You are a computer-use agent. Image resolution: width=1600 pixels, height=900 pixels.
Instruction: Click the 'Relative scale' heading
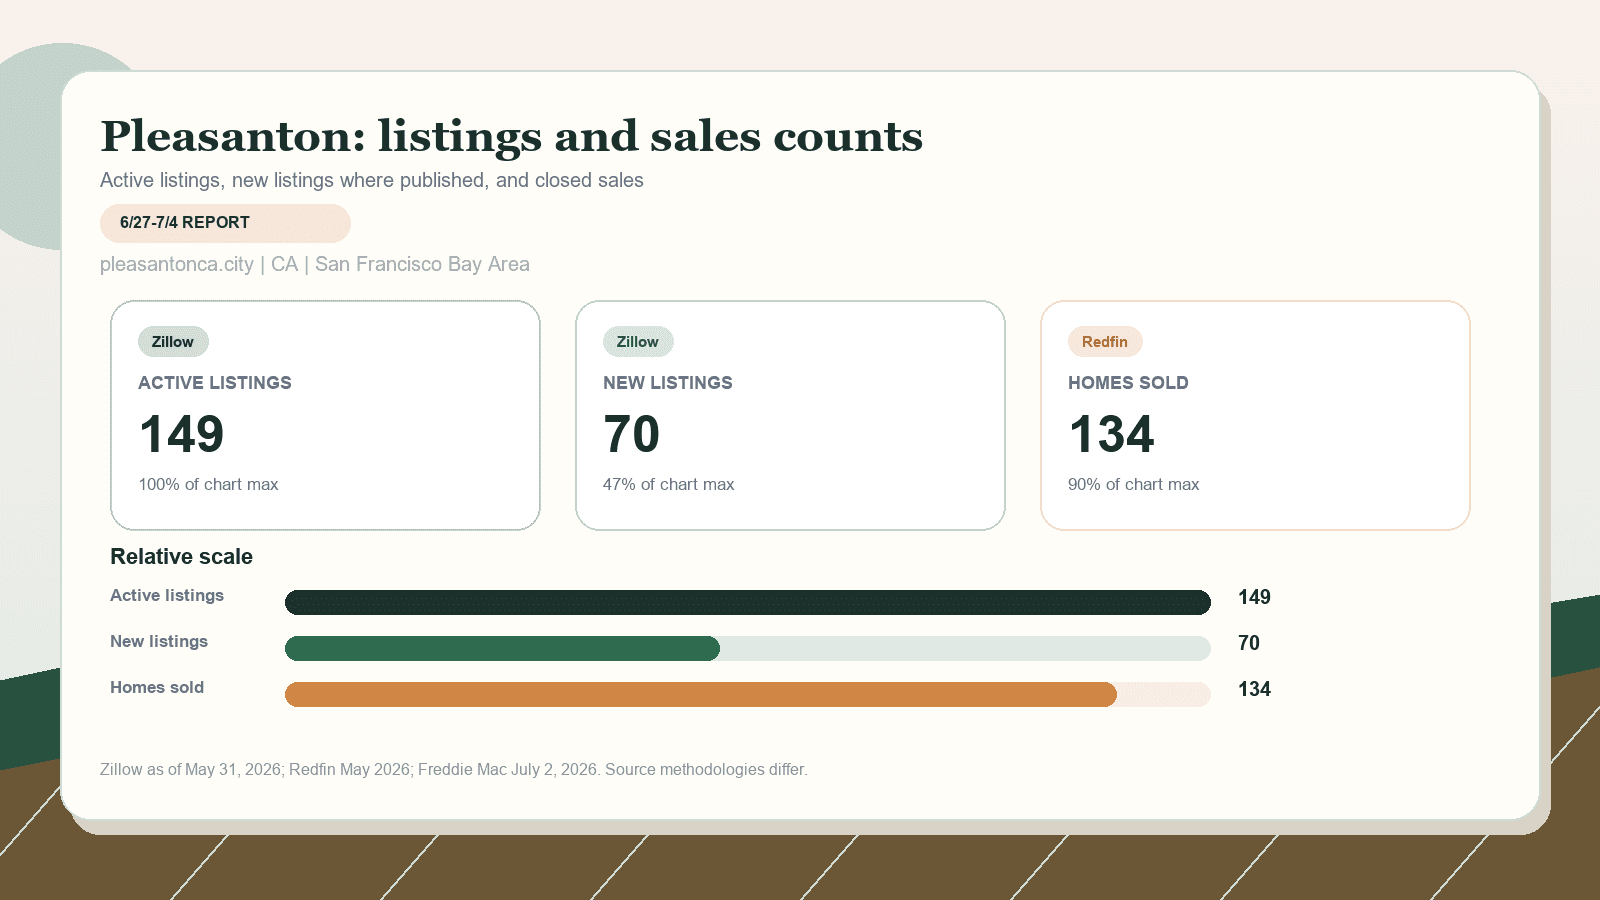click(x=181, y=557)
